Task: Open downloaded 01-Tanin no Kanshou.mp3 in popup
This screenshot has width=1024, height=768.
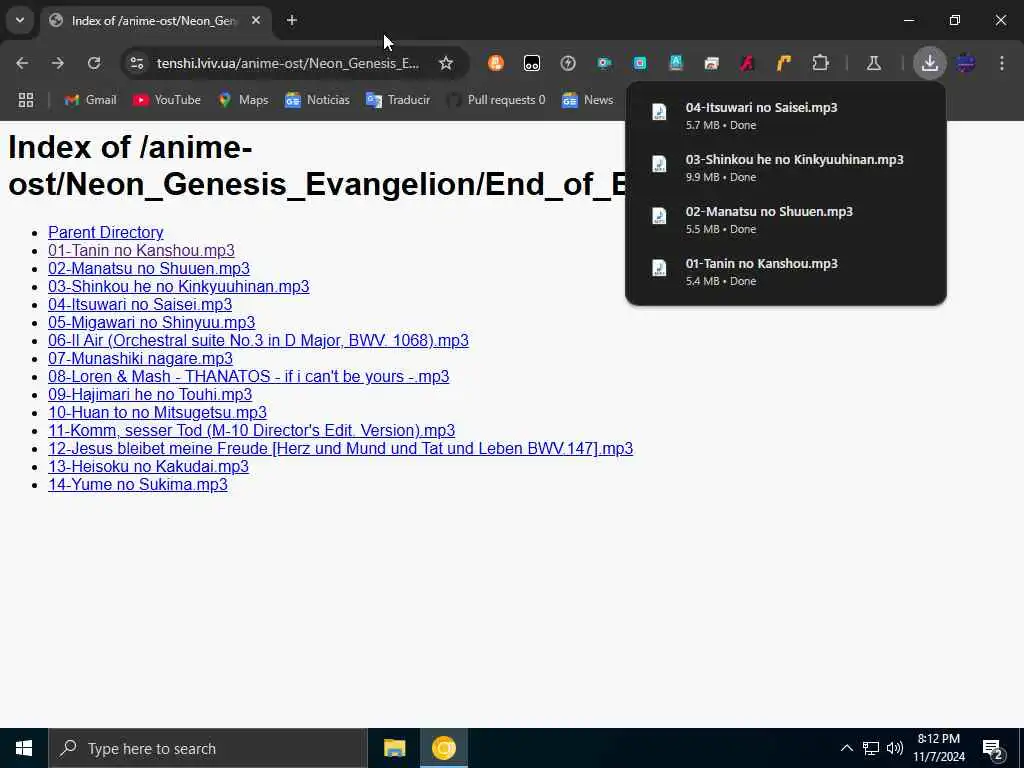Action: click(x=786, y=272)
